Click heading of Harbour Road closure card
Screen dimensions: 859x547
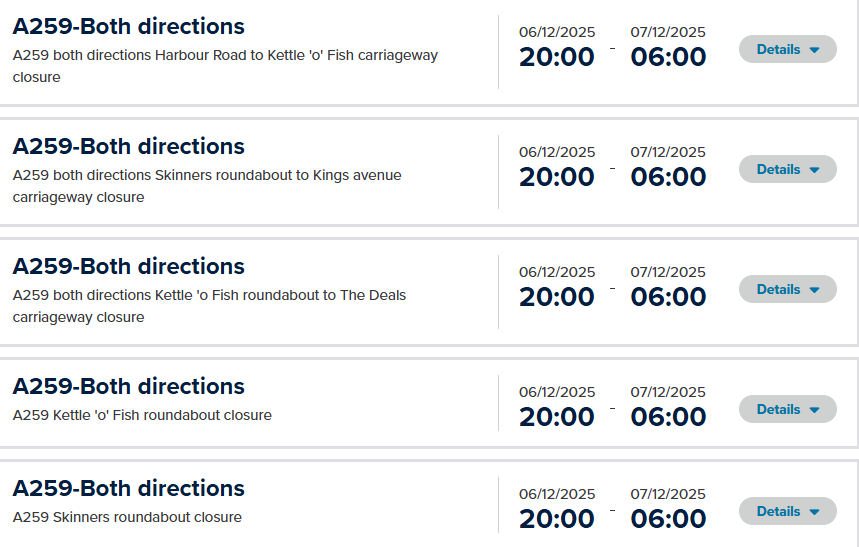(x=128, y=26)
